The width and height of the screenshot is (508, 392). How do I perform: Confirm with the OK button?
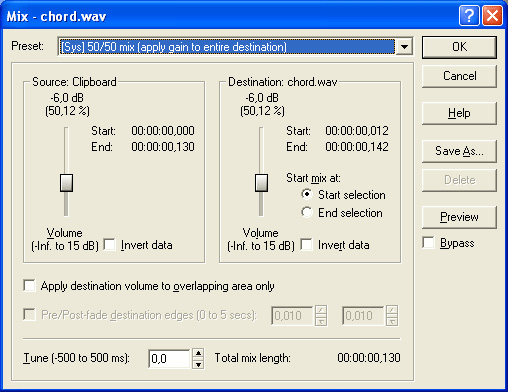click(459, 47)
